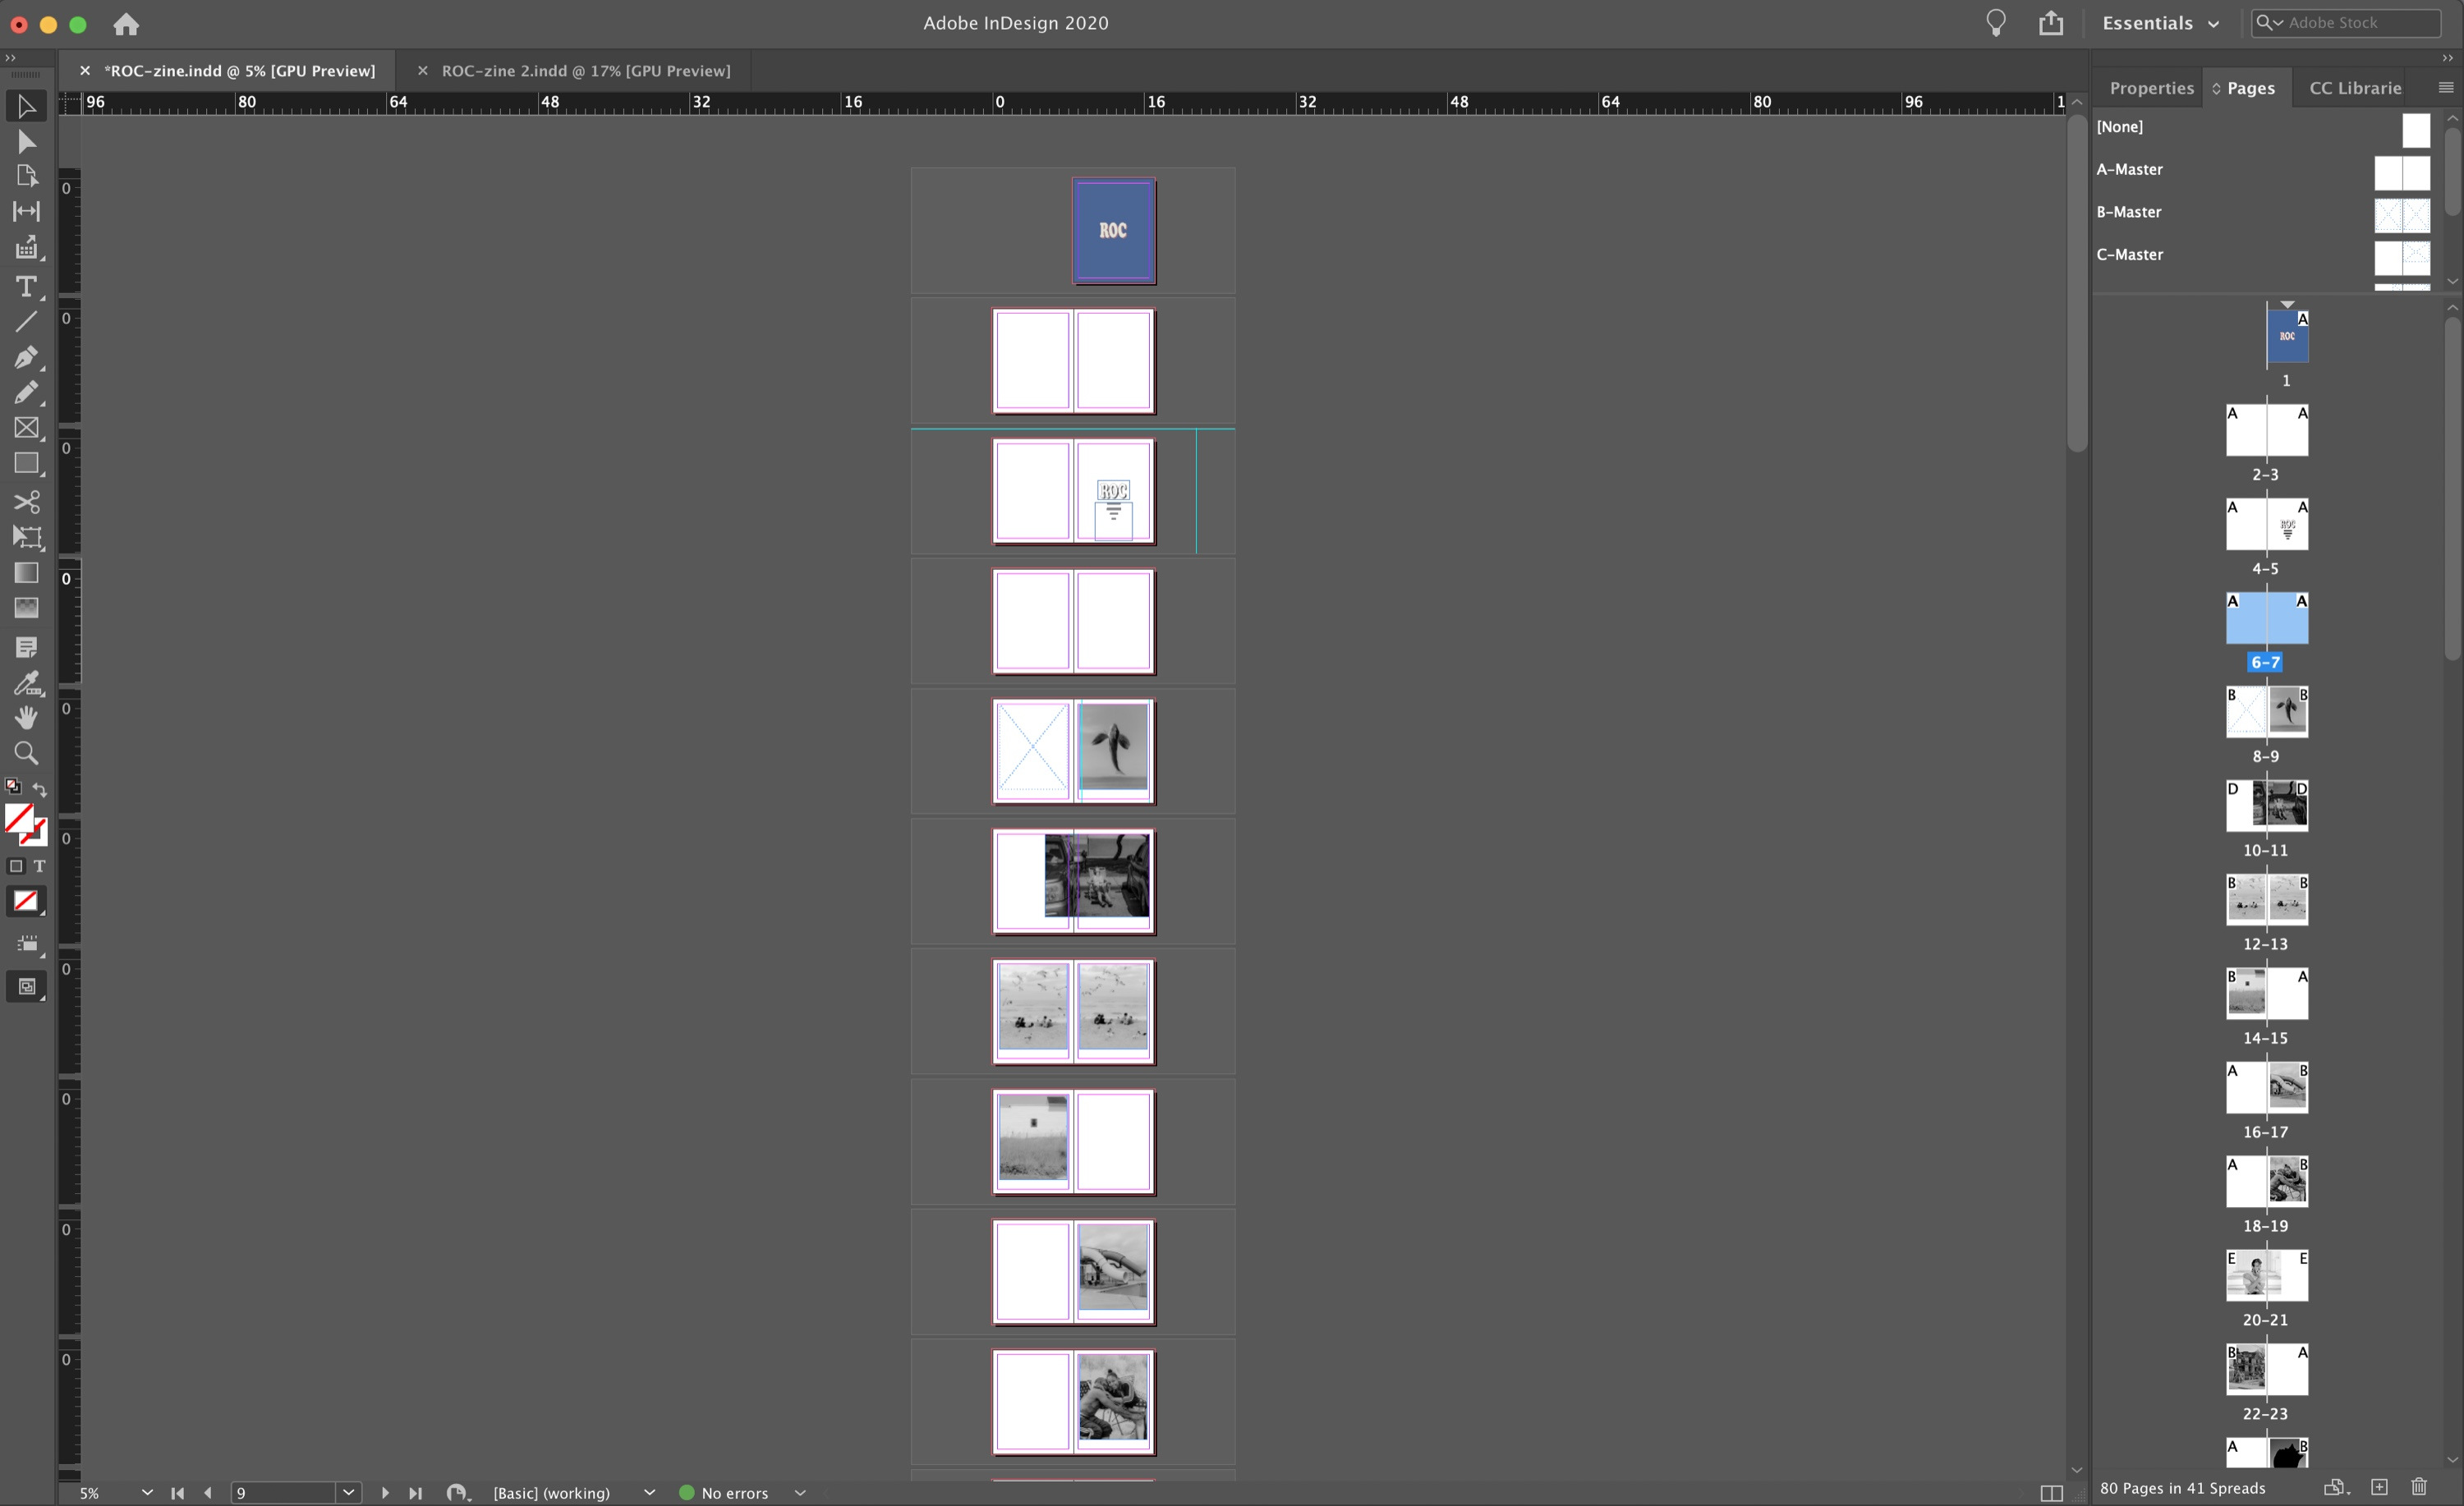2464x1506 pixels.
Task: Toggle formatting affects text button
Action: 40,866
